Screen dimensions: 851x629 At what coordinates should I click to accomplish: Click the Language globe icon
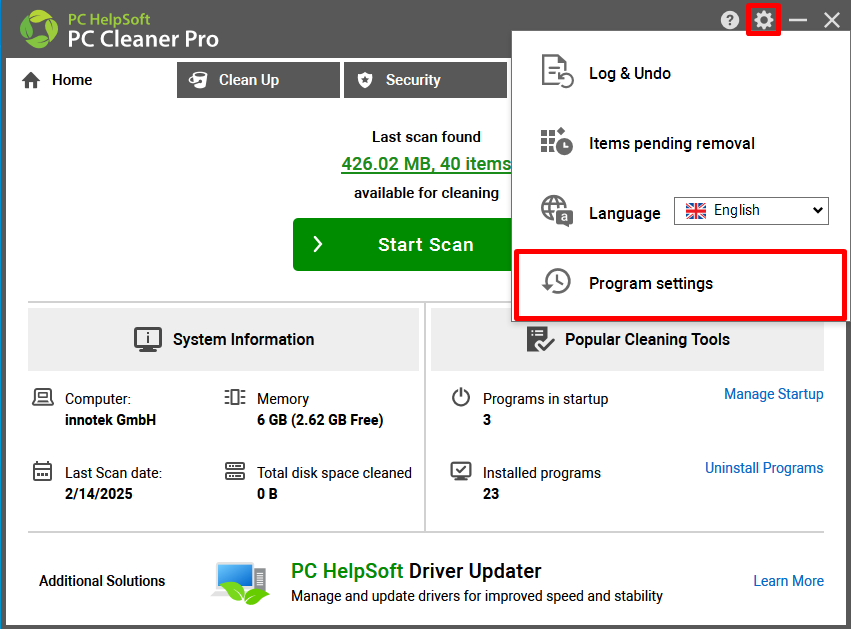pyautogui.click(x=557, y=211)
